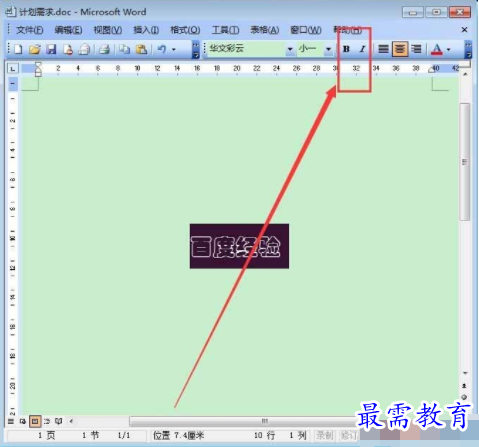Click the Word document icon in title bar
The height and width of the screenshot is (447, 479).
[11, 12]
